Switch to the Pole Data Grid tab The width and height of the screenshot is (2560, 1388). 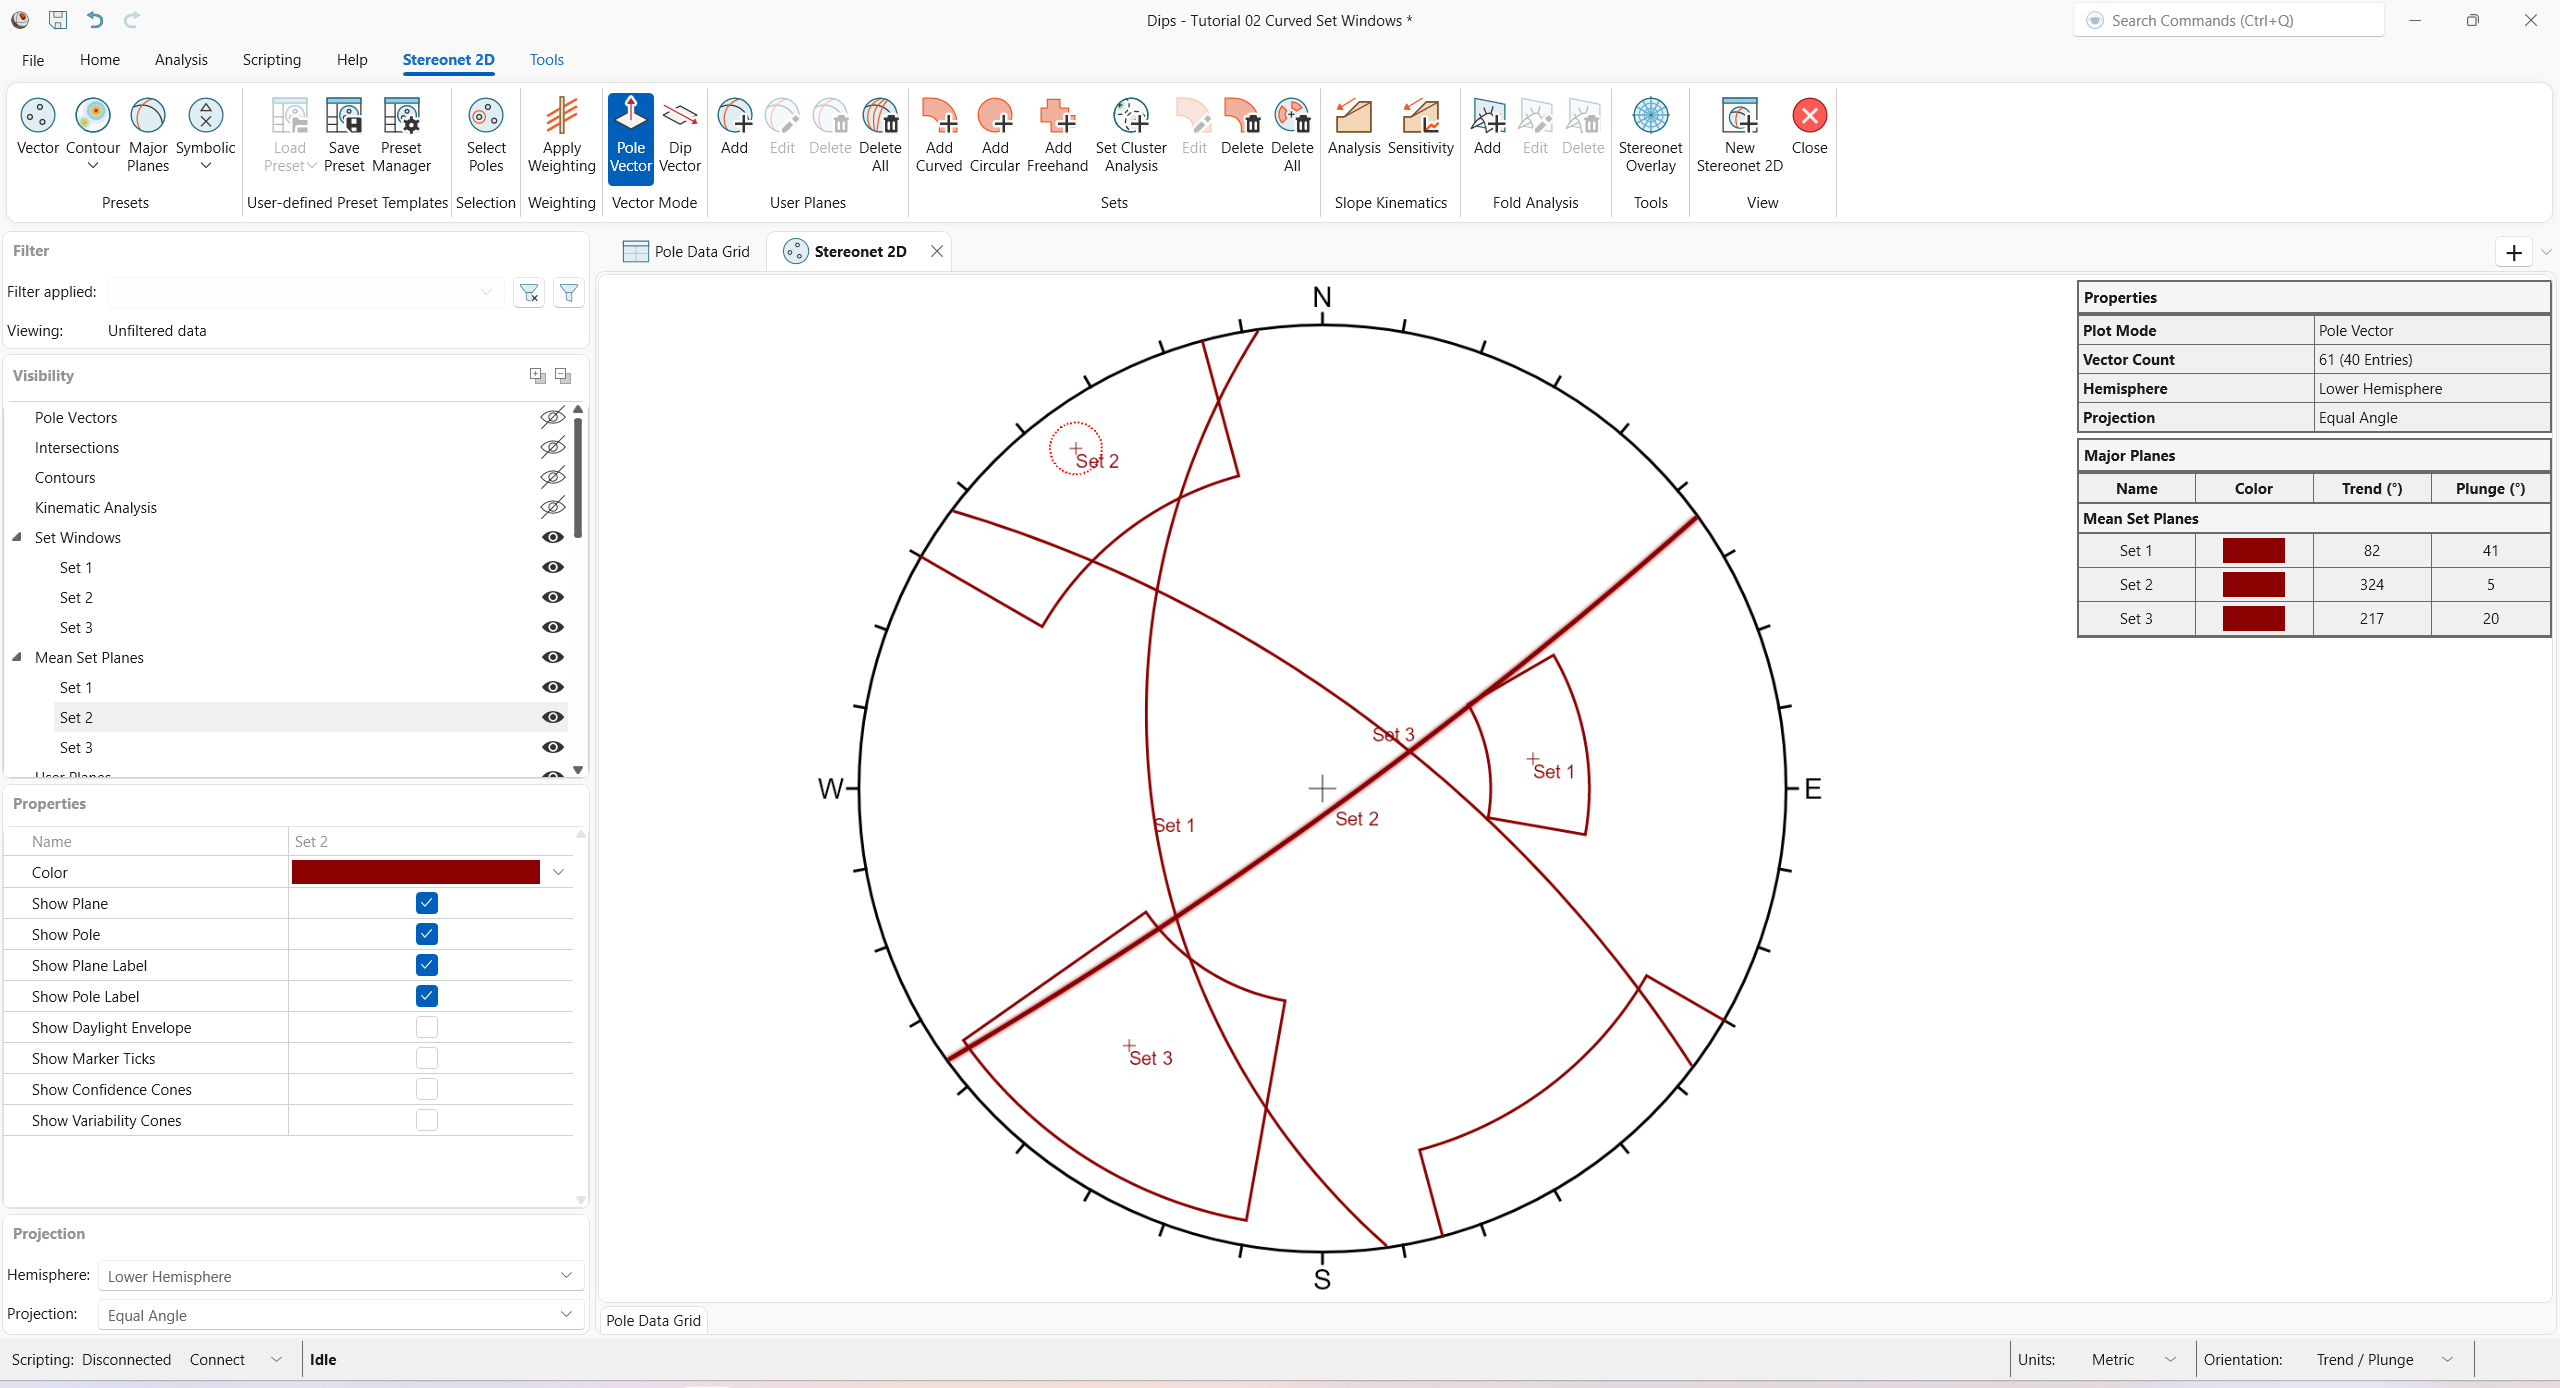(x=700, y=251)
